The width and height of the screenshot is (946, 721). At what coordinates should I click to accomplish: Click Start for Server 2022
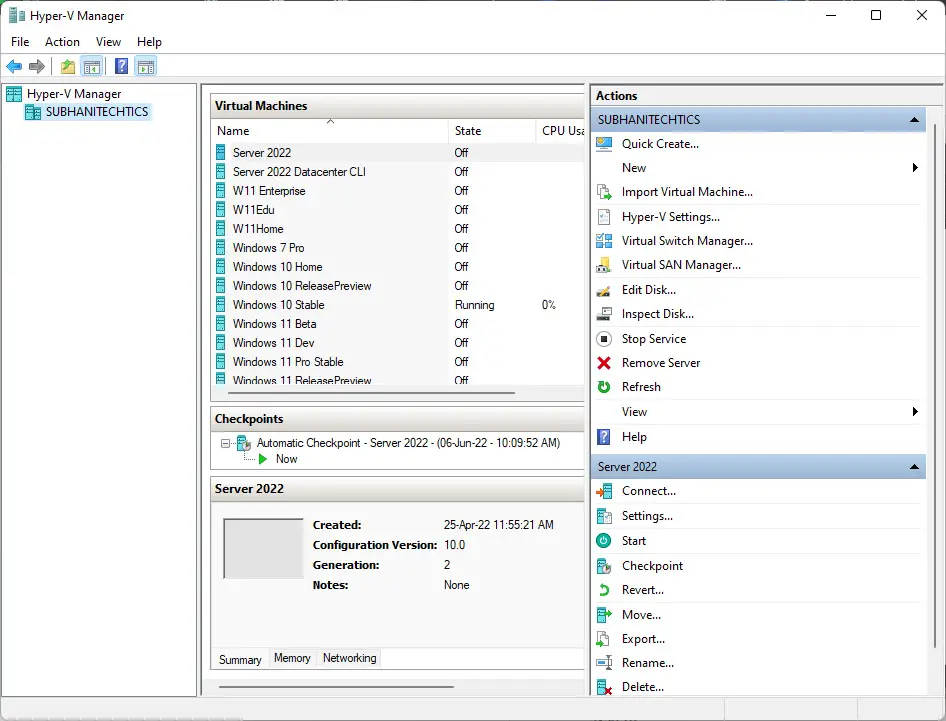[634, 540]
